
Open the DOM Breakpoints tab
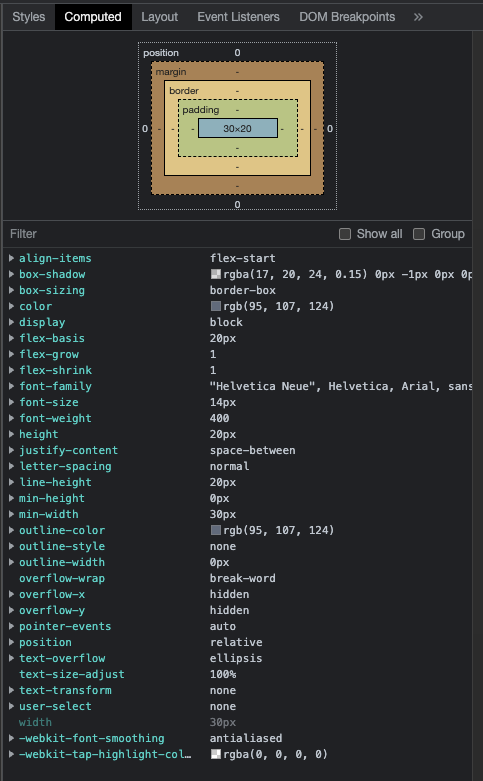click(x=347, y=17)
